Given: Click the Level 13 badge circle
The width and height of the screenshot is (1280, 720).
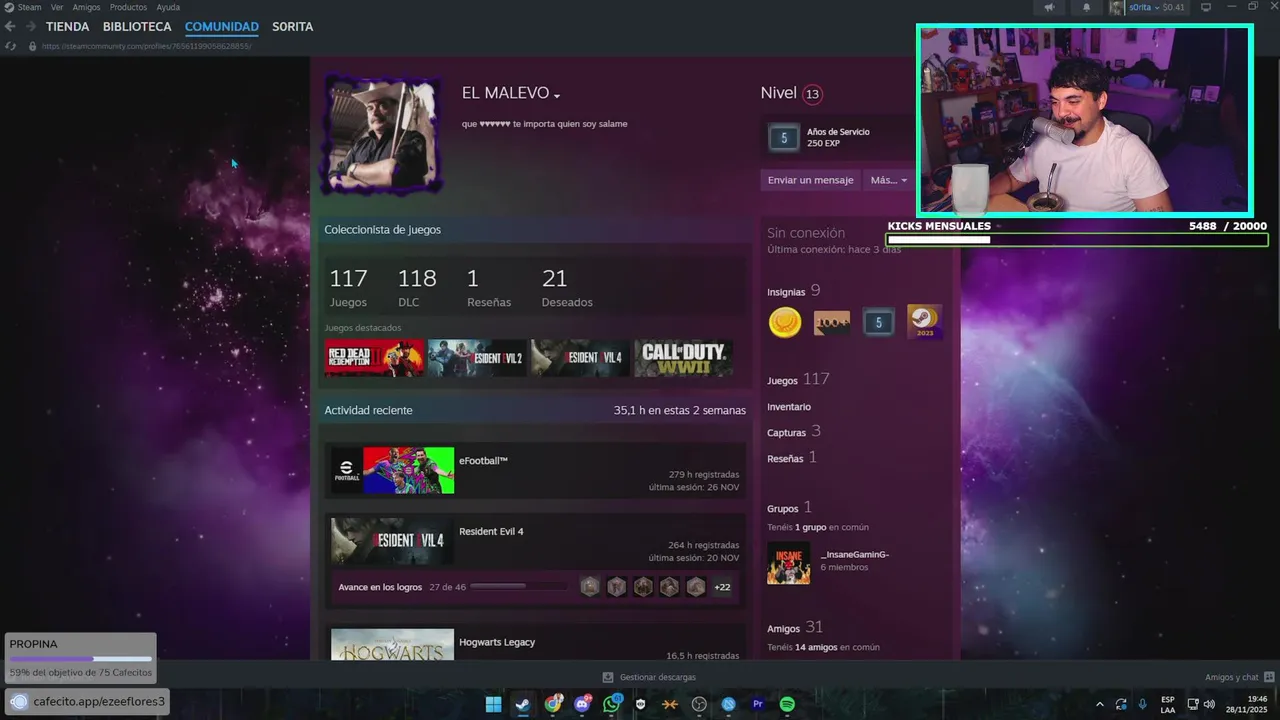Looking at the screenshot, I should point(812,94).
